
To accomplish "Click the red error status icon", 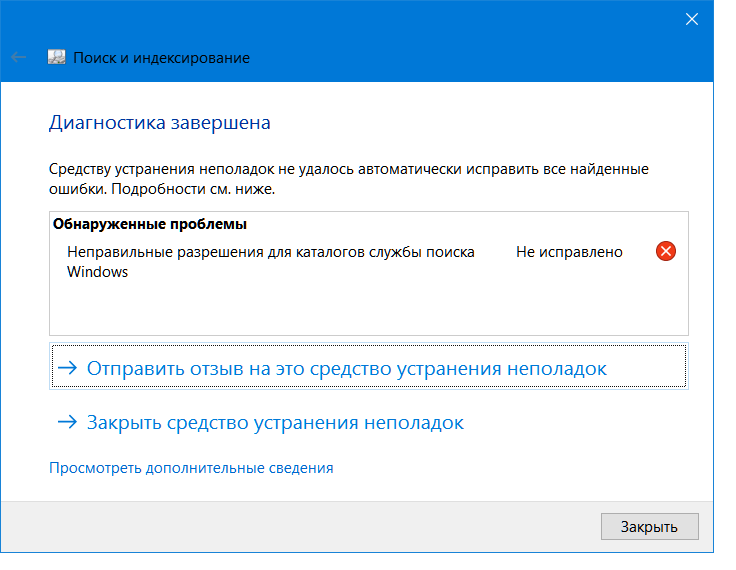I will coord(665,251).
